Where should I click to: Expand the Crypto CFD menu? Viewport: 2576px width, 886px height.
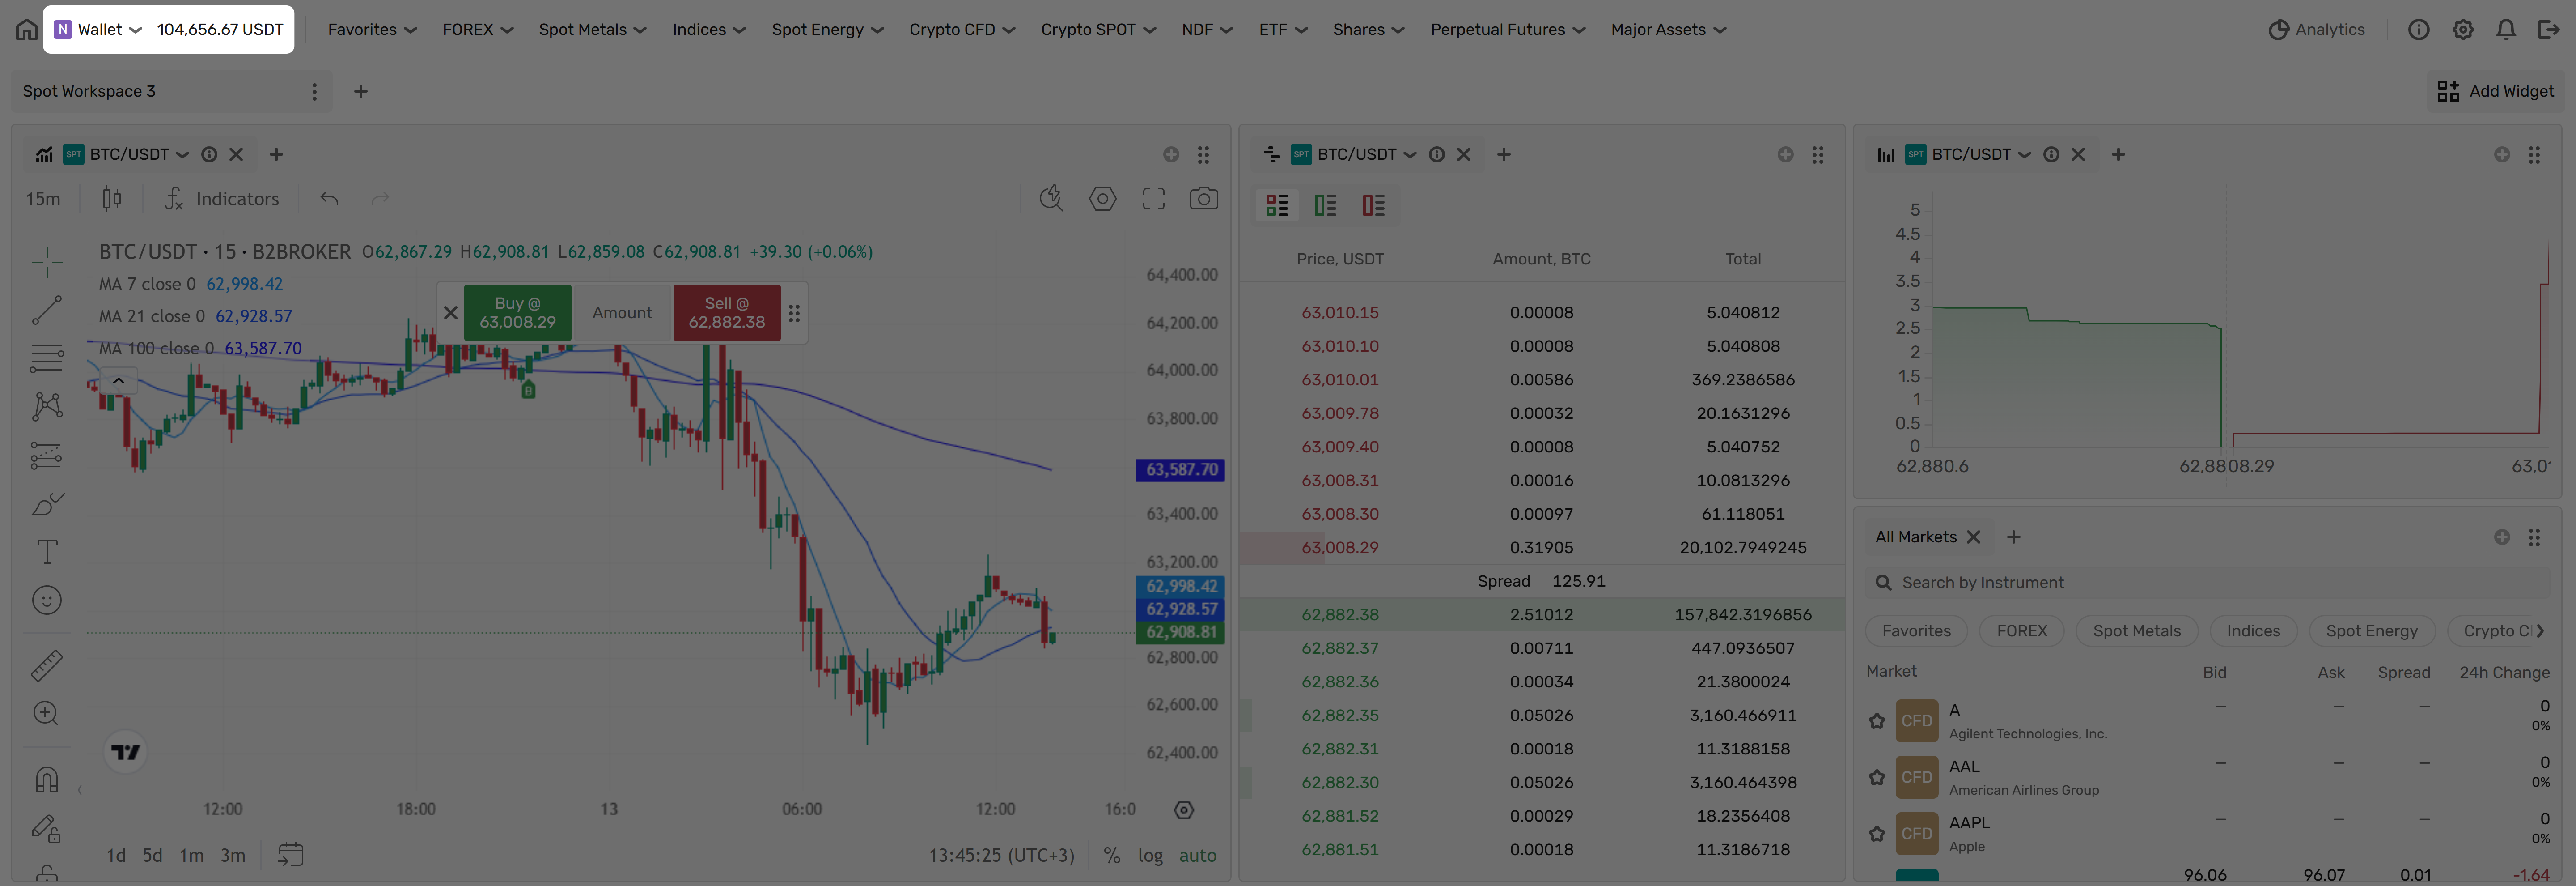[962, 29]
